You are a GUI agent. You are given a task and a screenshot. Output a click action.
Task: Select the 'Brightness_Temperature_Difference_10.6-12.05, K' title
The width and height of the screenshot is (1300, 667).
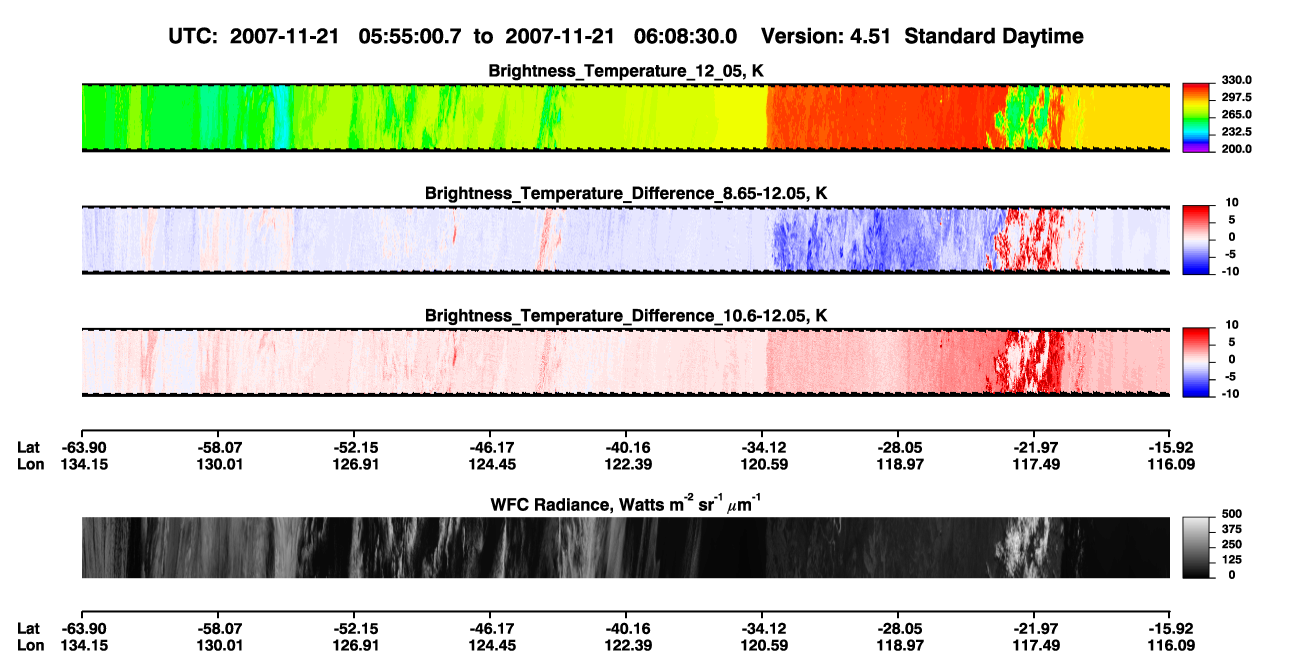626,316
